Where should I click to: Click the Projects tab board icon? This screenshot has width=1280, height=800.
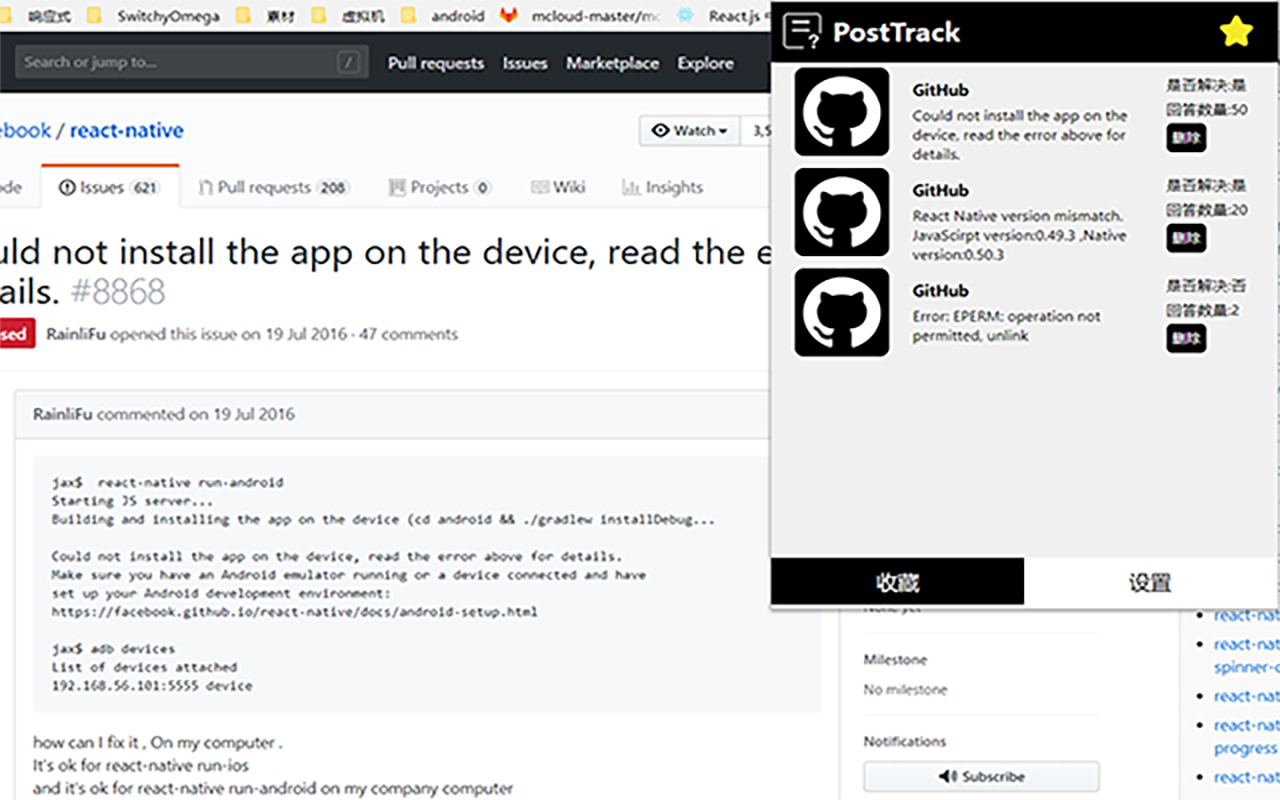tap(397, 187)
